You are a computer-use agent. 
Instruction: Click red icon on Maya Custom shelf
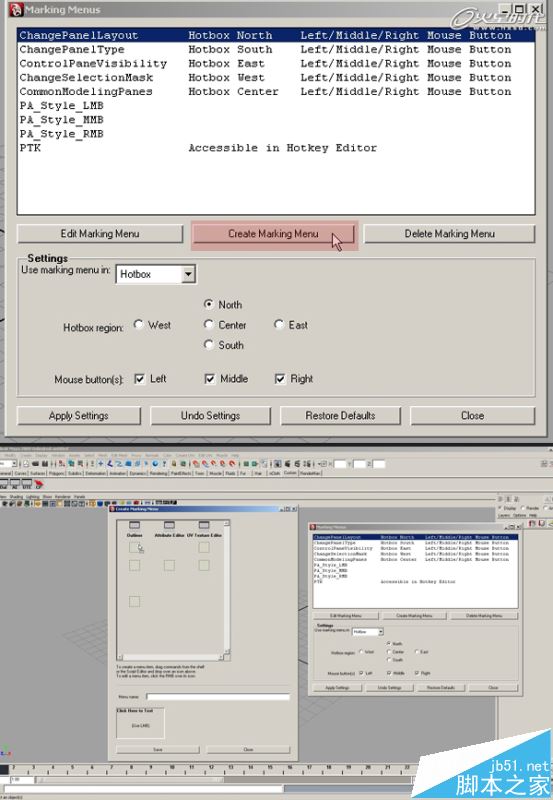(x=39, y=484)
